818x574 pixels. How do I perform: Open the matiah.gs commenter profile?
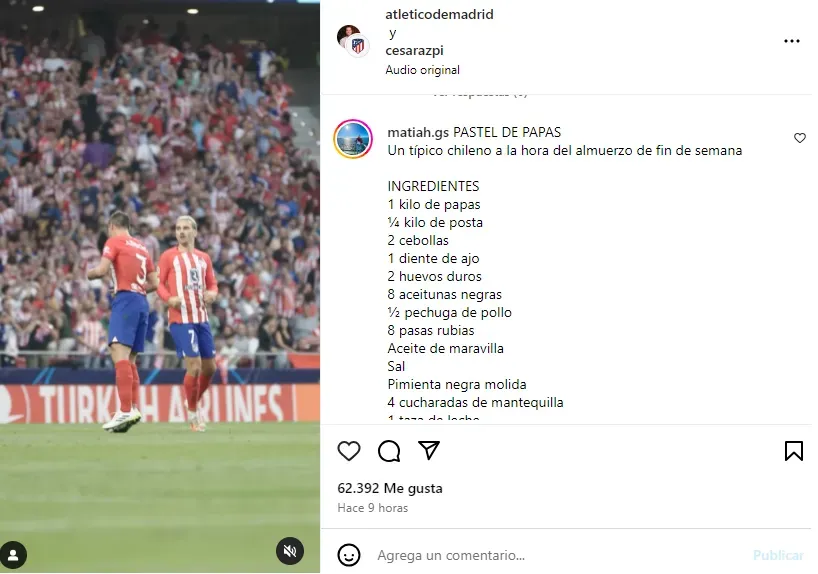click(418, 133)
